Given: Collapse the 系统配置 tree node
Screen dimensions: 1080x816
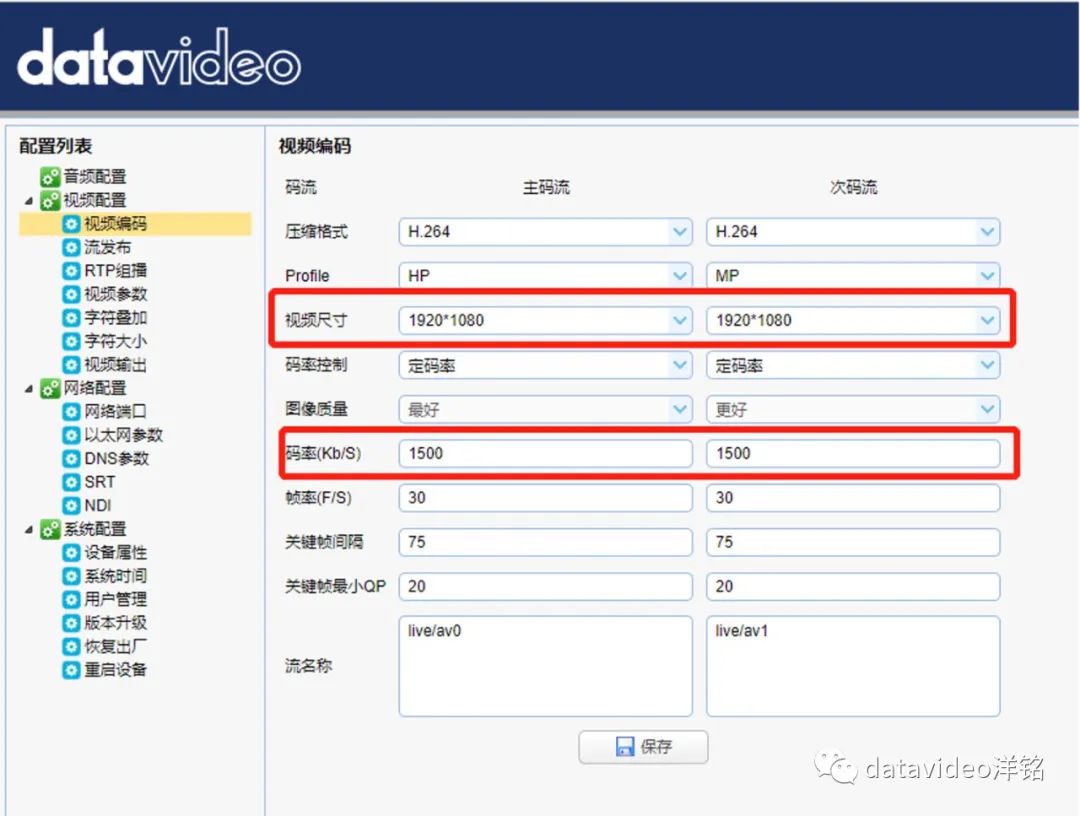Looking at the screenshot, I should (28, 530).
